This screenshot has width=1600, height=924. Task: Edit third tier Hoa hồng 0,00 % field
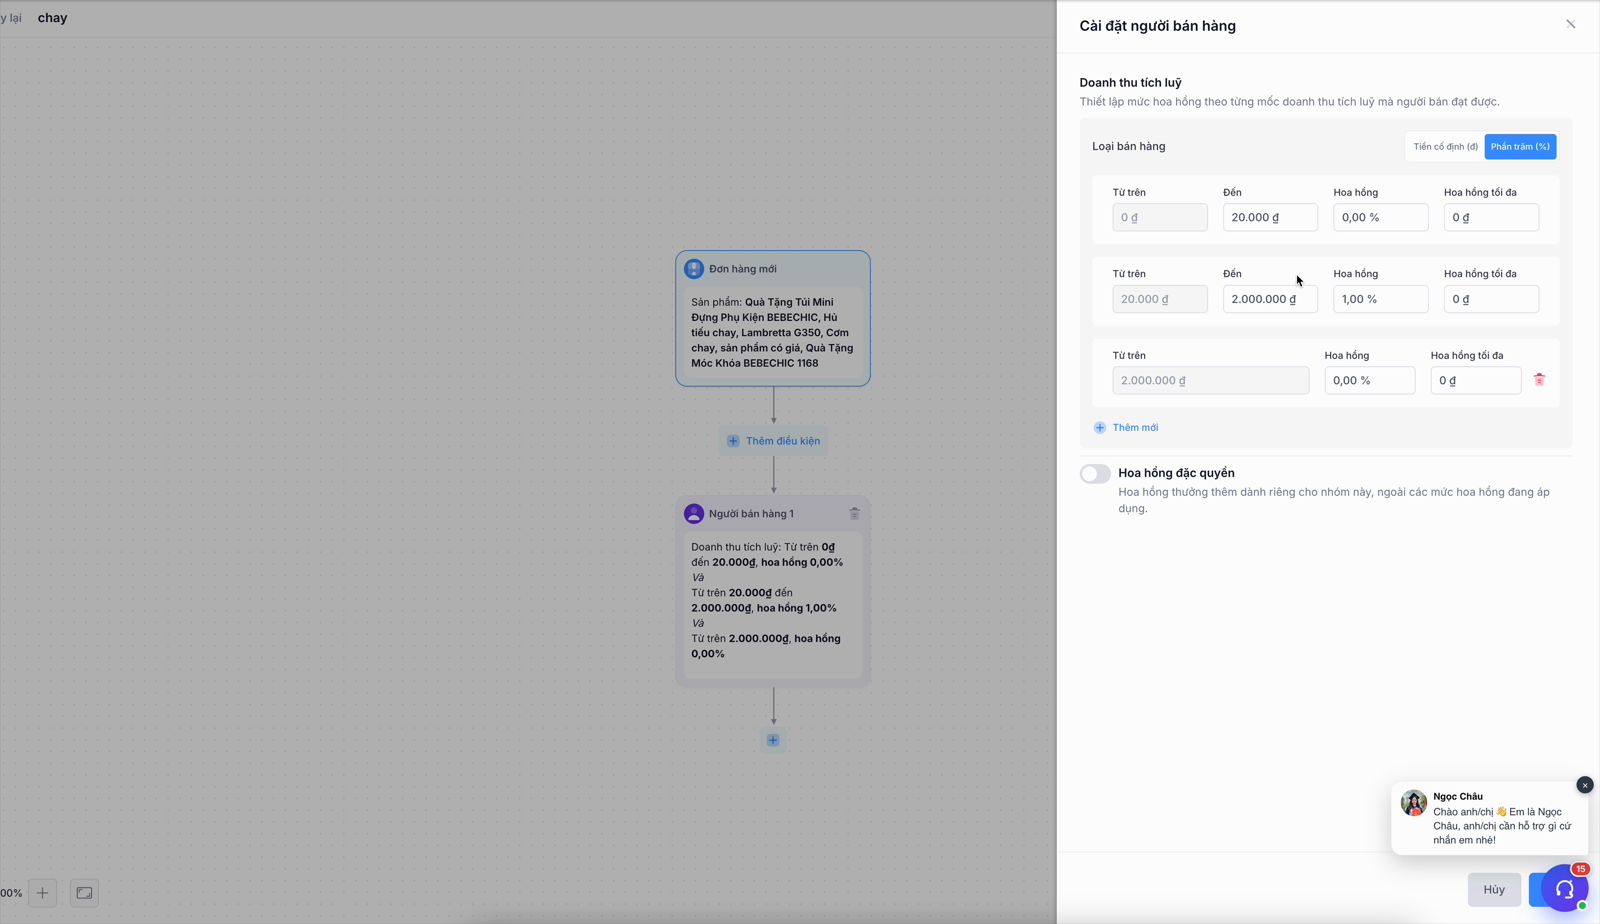pyautogui.click(x=1369, y=380)
